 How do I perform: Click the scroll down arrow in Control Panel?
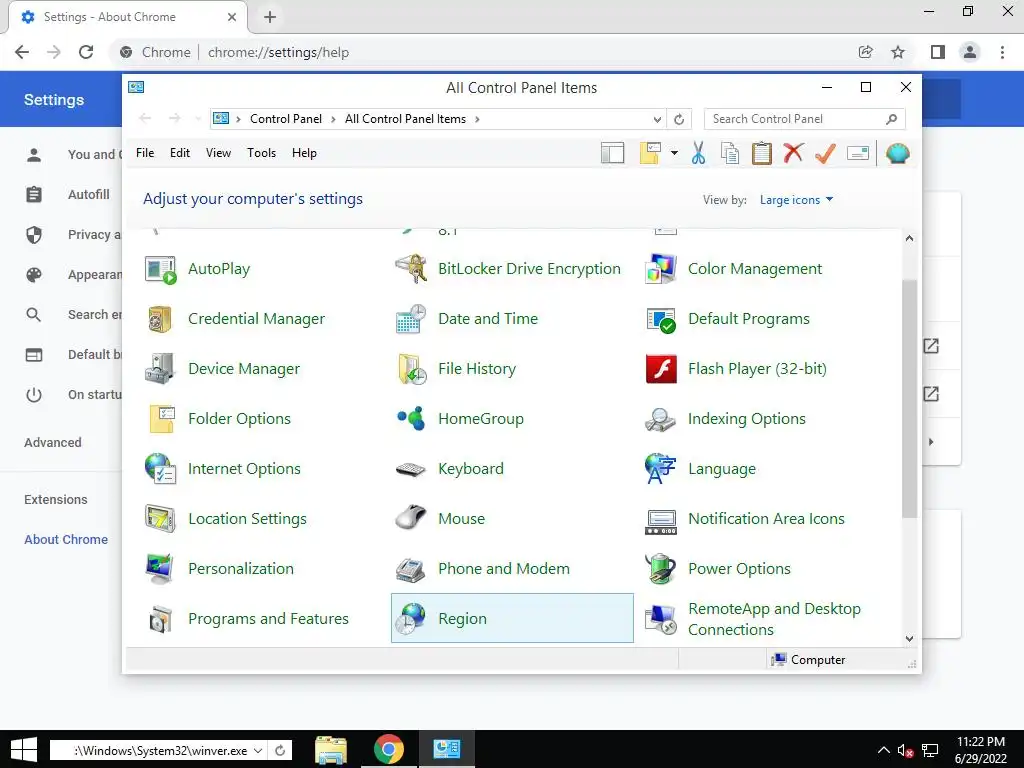909,639
